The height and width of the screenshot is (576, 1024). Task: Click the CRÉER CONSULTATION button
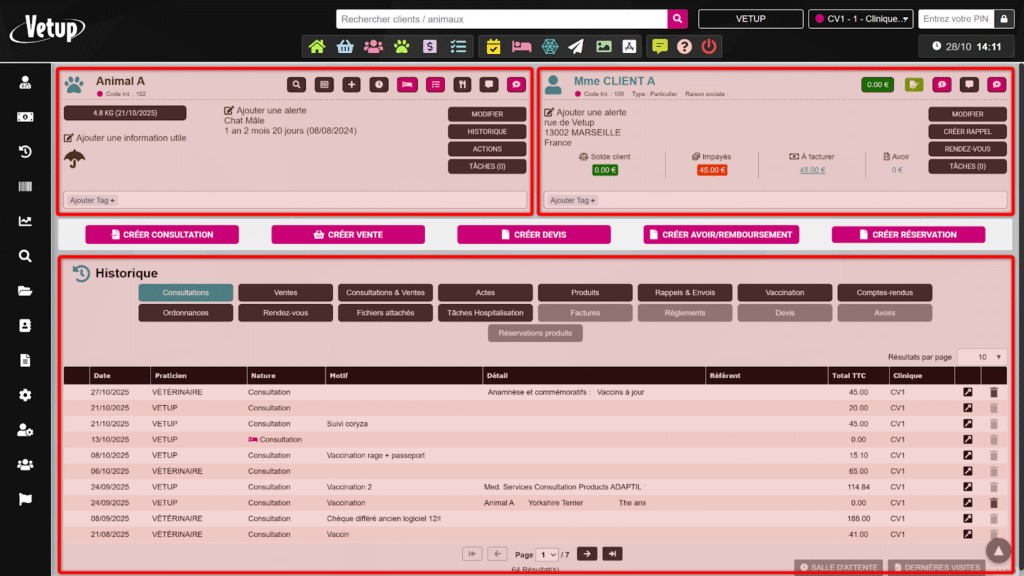162,234
